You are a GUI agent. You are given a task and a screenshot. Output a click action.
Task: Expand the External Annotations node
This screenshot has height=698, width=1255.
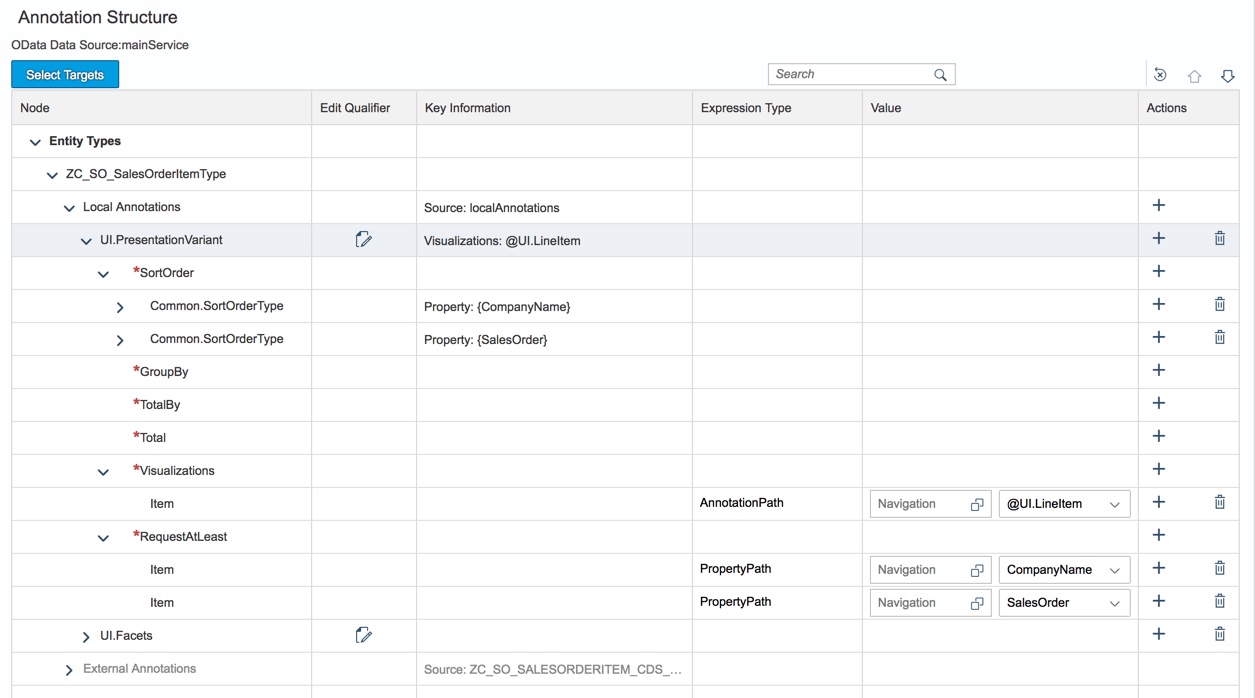click(x=68, y=669)
